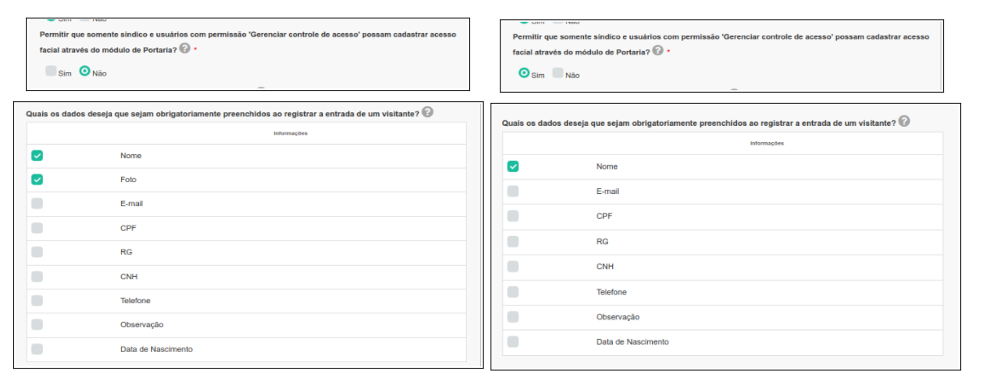Click the Informações header in right table
This screenshot has height=380, width=982.
coord(767,143)
